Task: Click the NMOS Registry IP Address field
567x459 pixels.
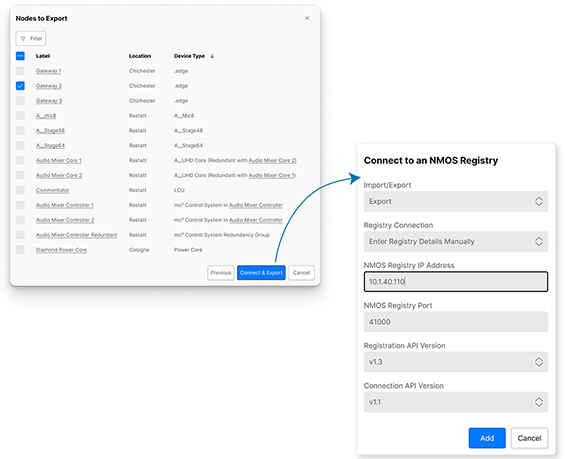Action: point(456,281)
